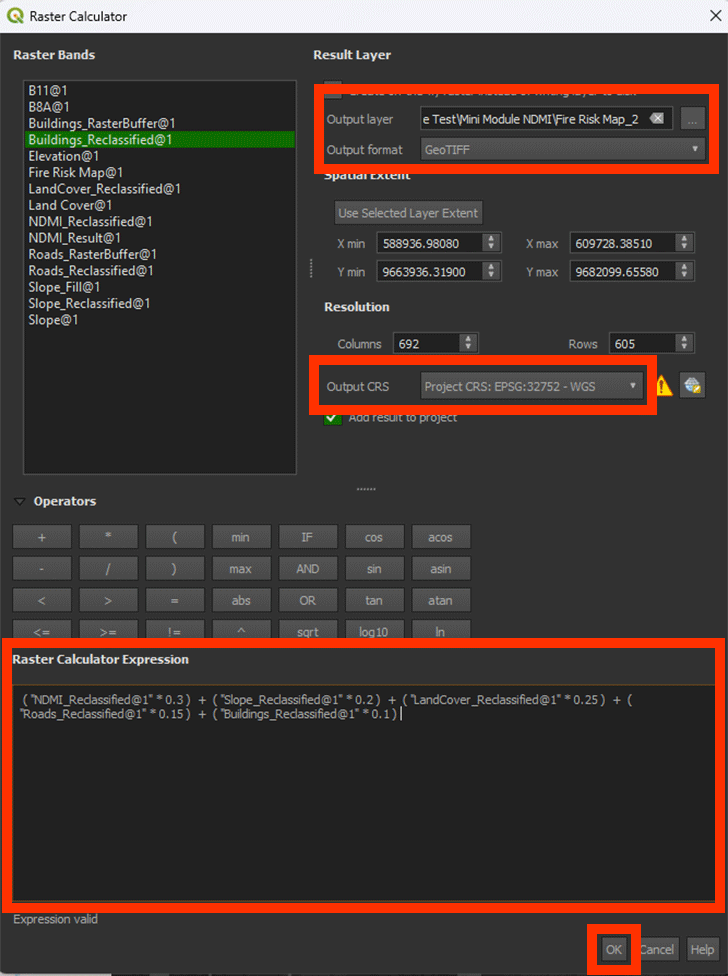Open the Output format dropdown
728x976 pixels.
(561, 149)
